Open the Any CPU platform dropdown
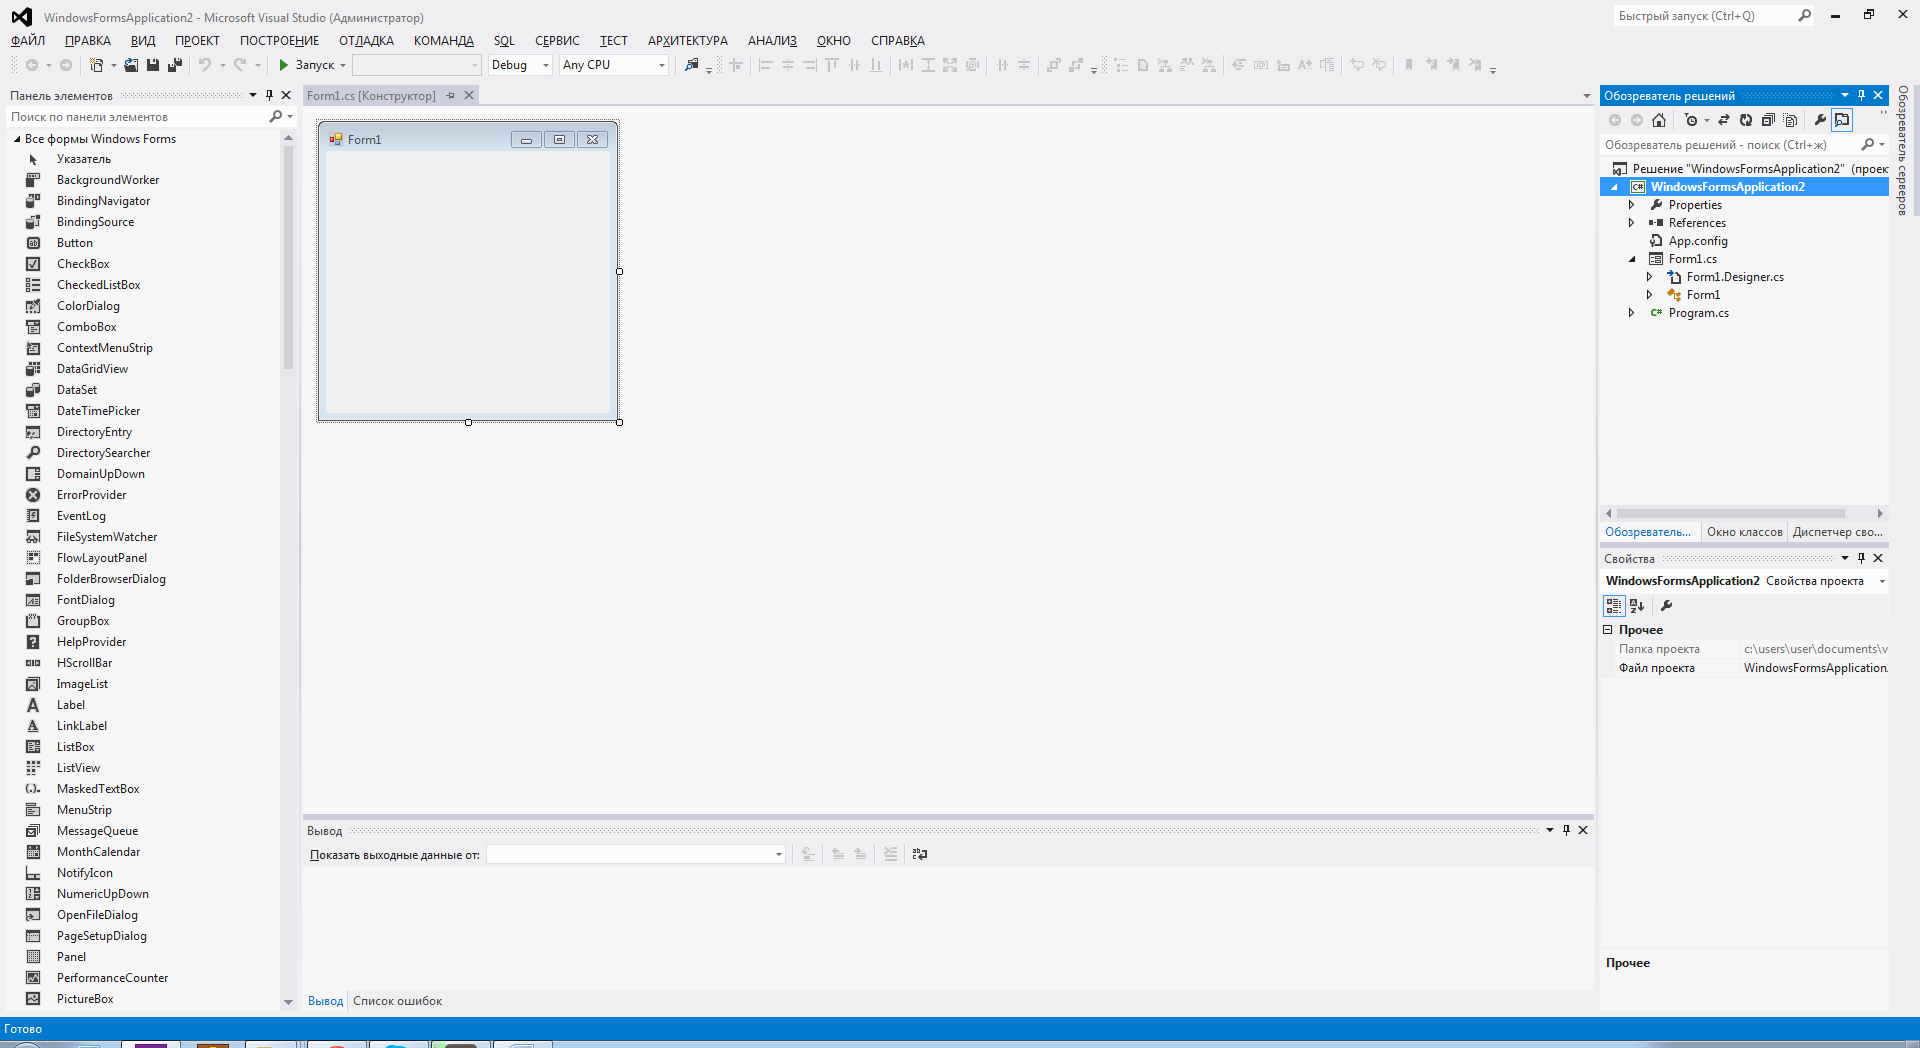1920x1048 pixels. pyautogui.click(x=661, y=65)
